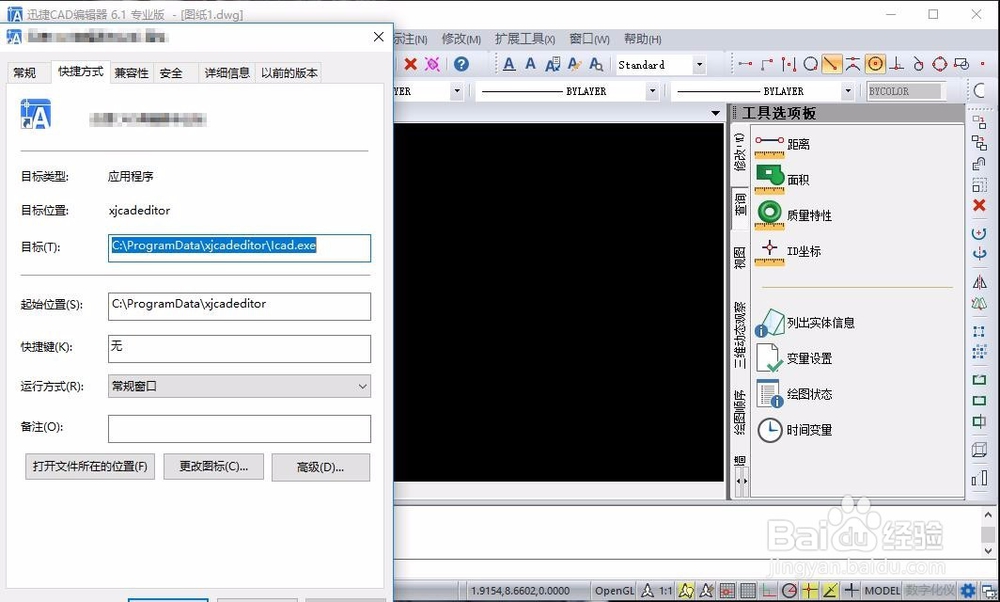Click the mirror triangle icon in right toolbar
This screenshot has width=1000, height=602.
pyautogui.click(x=979, y=282)
